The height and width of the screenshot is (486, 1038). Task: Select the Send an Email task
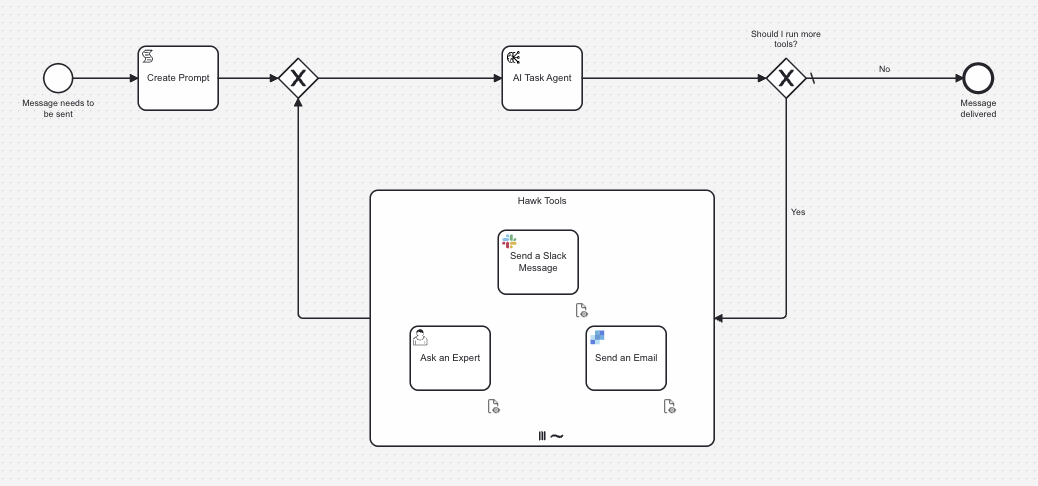(x=626, y=358)
